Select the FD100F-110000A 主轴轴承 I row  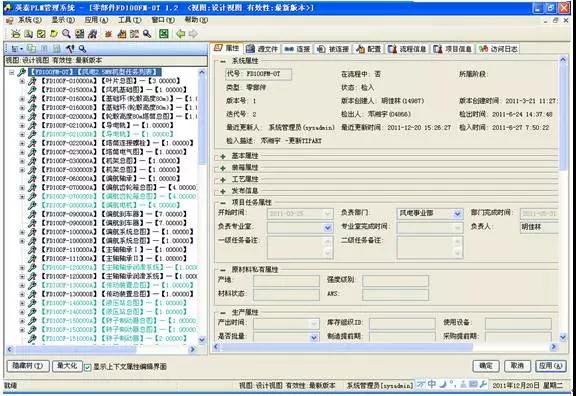(x=114, y=250)
